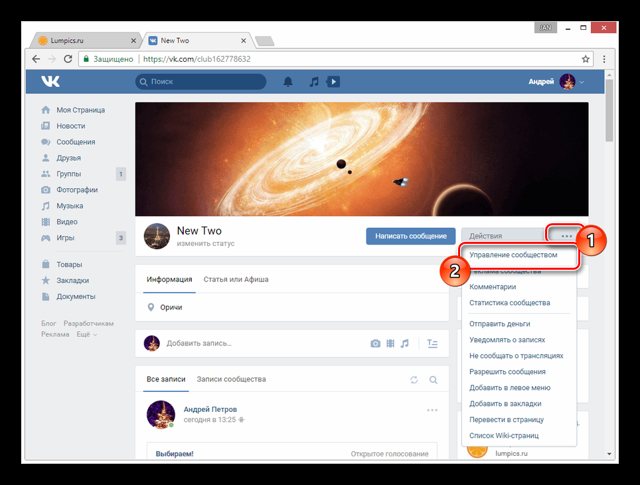The height and width of the screenshot is (485, 640).
Task: Open the article editor icon in the post box
Action: coord(432,343)
